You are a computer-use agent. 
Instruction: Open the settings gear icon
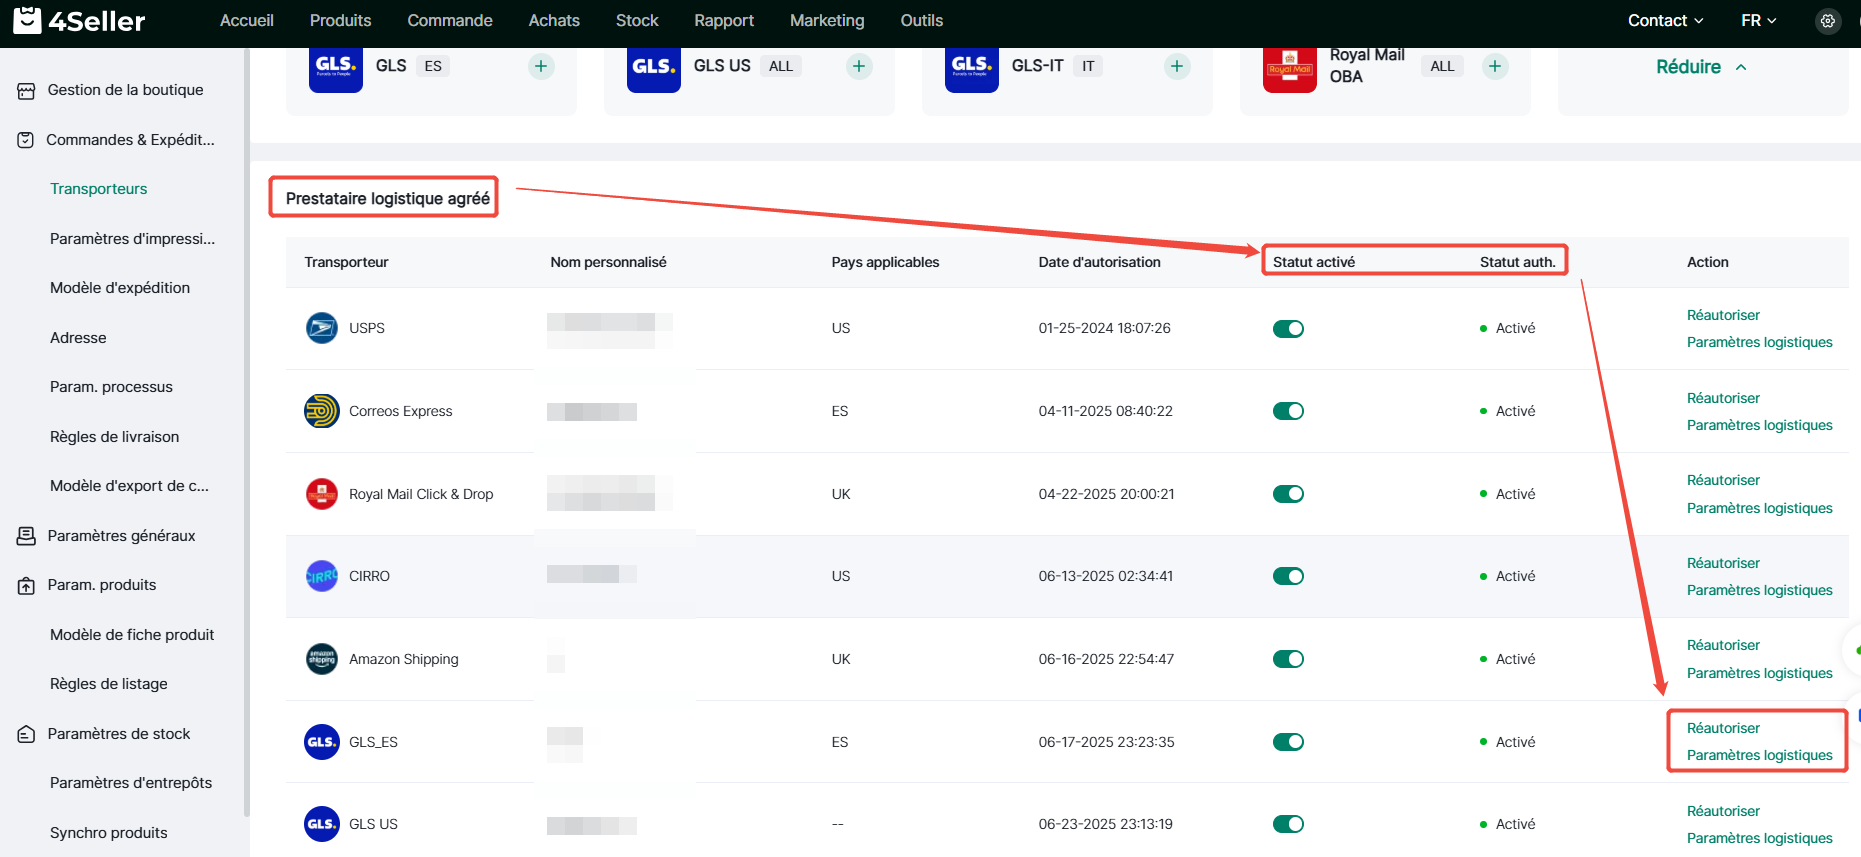tap(1828, 20)
